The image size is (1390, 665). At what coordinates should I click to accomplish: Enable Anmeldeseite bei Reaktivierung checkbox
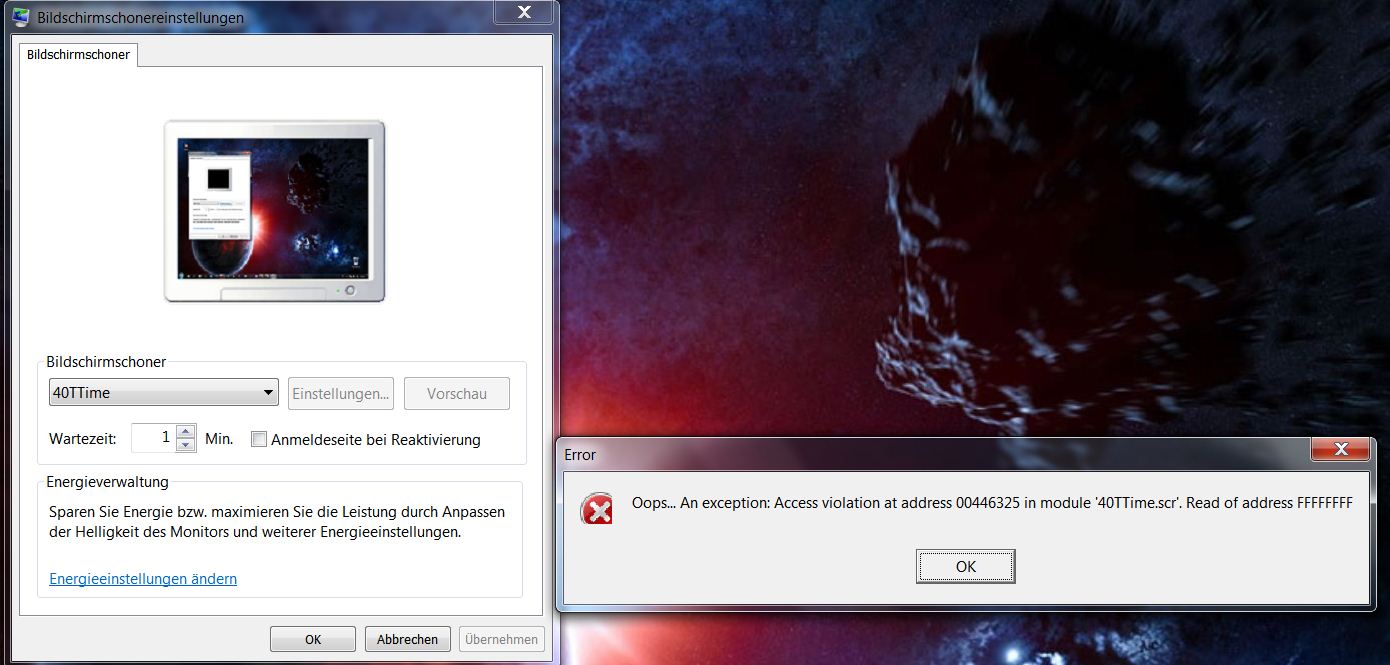pyautogui.click(x=259, y=439)
